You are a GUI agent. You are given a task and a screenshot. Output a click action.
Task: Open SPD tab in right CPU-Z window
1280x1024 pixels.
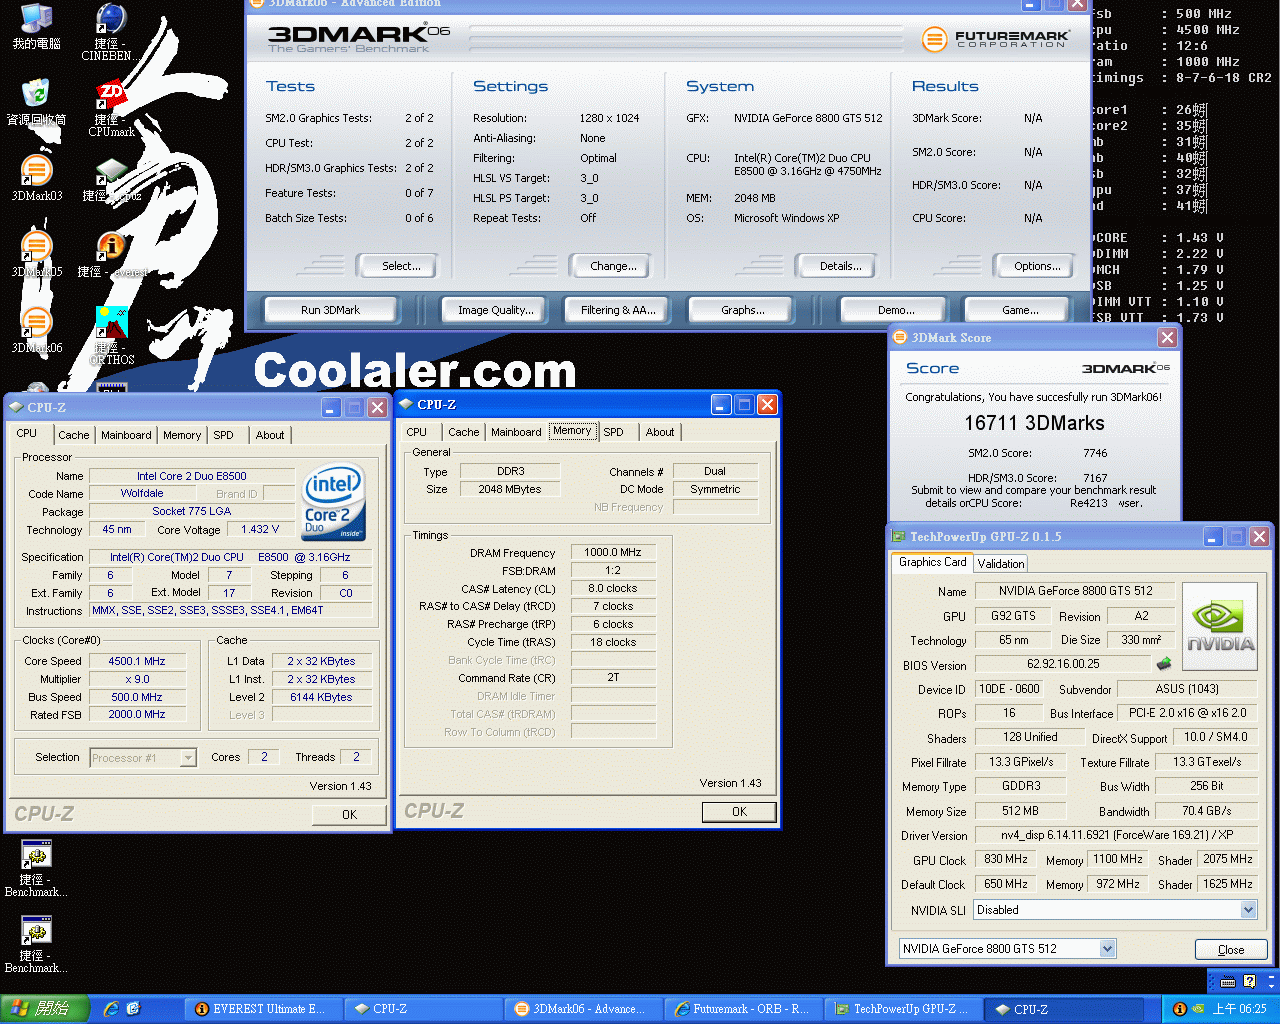pos(613,432)
